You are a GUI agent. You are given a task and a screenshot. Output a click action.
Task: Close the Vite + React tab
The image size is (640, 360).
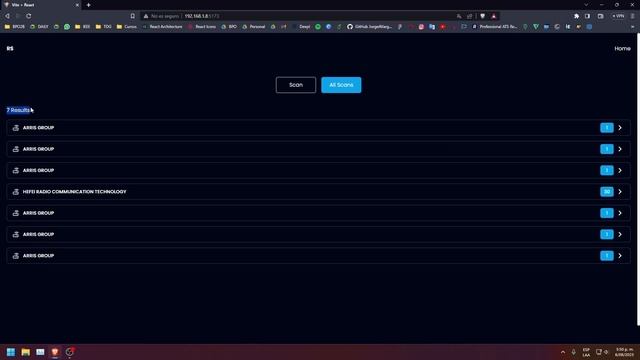(x=77, y=5)
